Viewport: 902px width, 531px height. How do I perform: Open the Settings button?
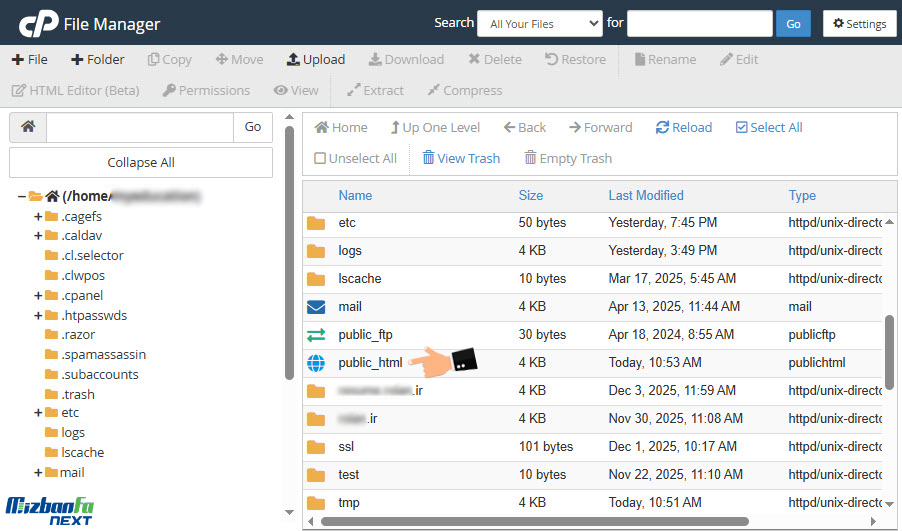click(859, 23)
